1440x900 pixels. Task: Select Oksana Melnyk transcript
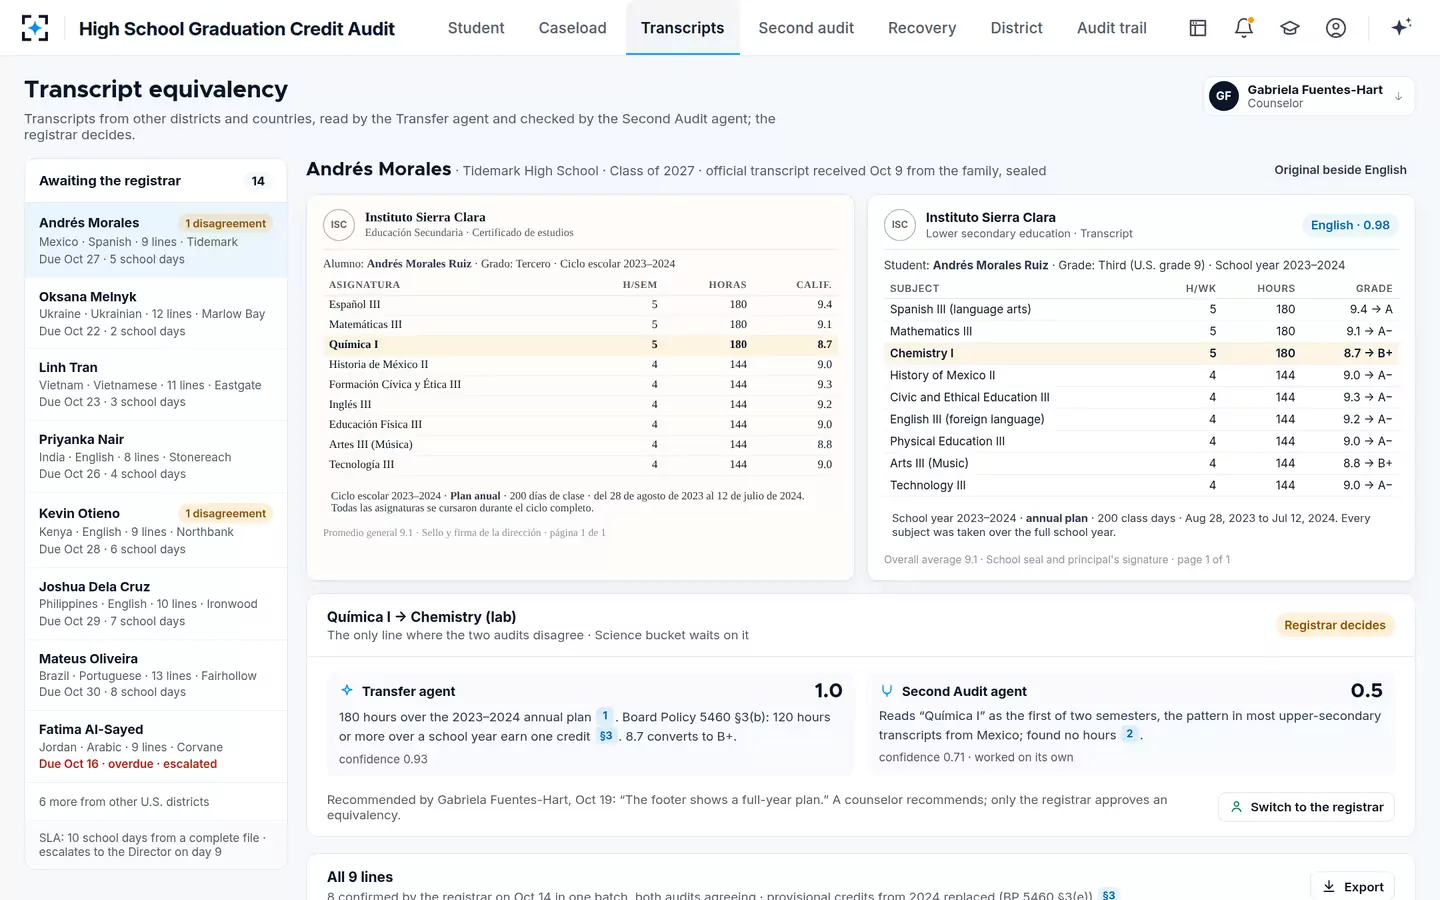(156, 313)
